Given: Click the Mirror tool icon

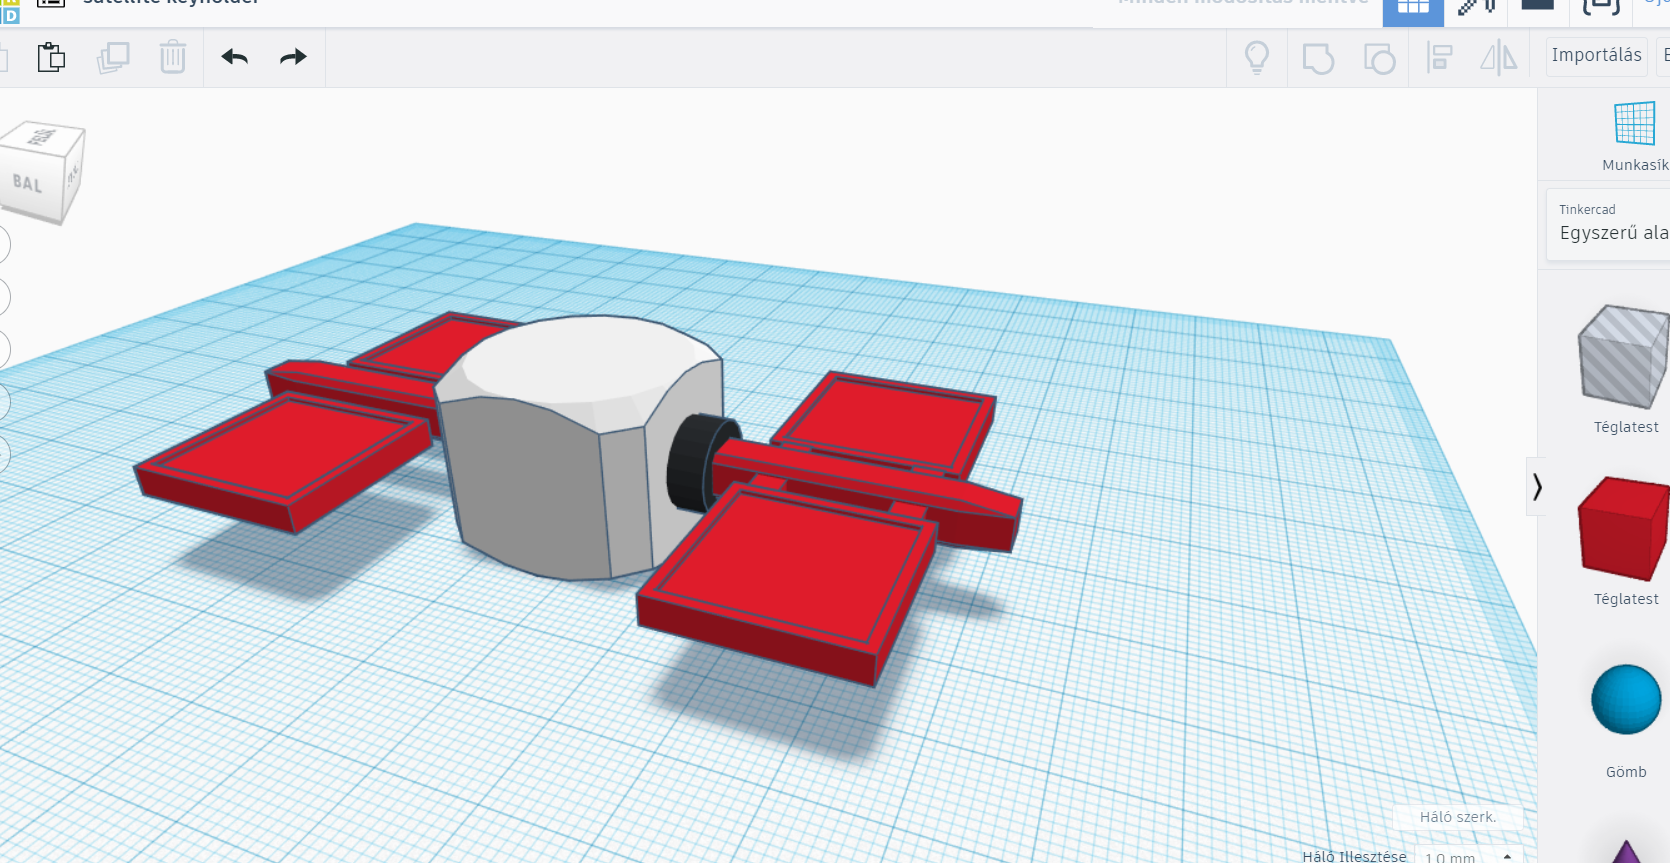Looking at the screenshot, I should tap(1498, 58).
